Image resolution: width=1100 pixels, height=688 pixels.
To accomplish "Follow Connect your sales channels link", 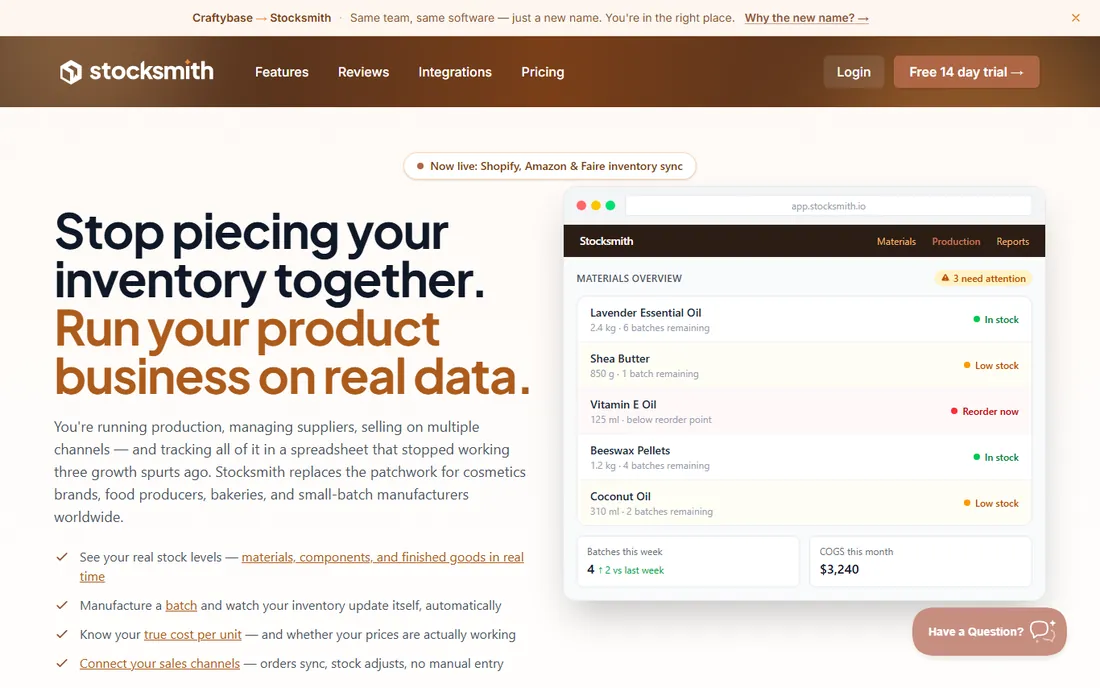I will tap(159, 663).
